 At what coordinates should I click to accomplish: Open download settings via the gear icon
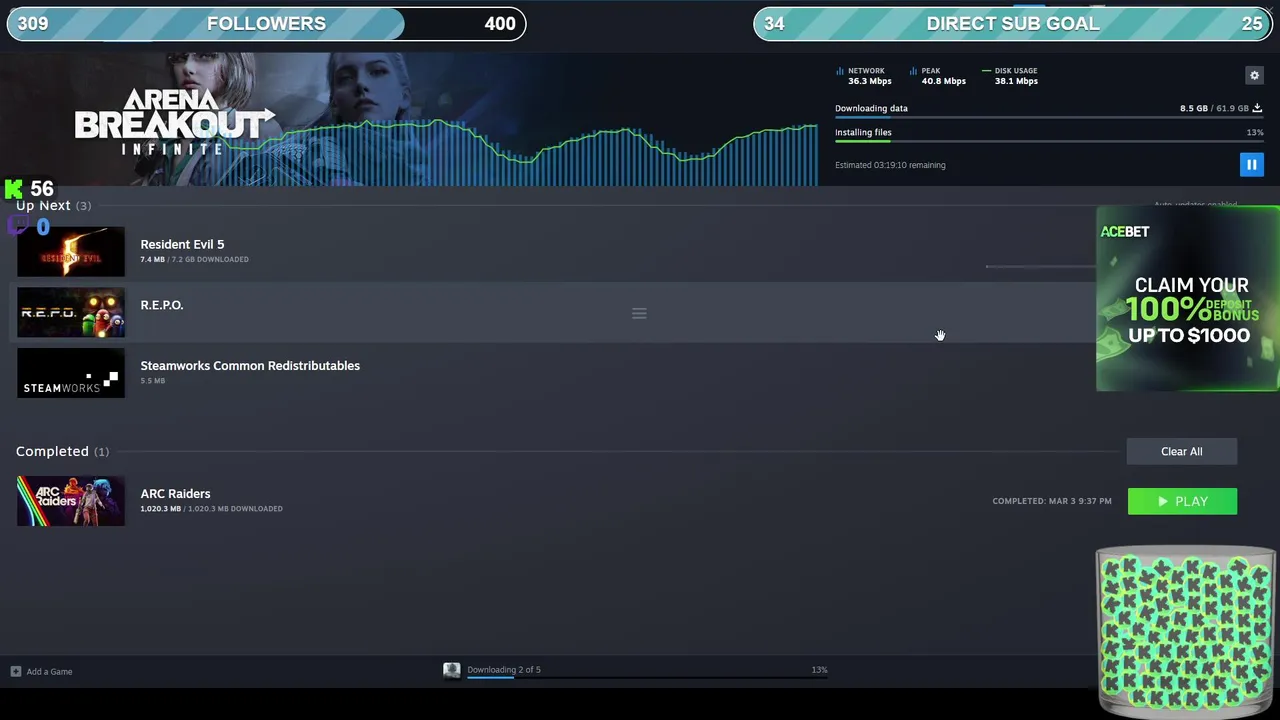click(1254, 75)
